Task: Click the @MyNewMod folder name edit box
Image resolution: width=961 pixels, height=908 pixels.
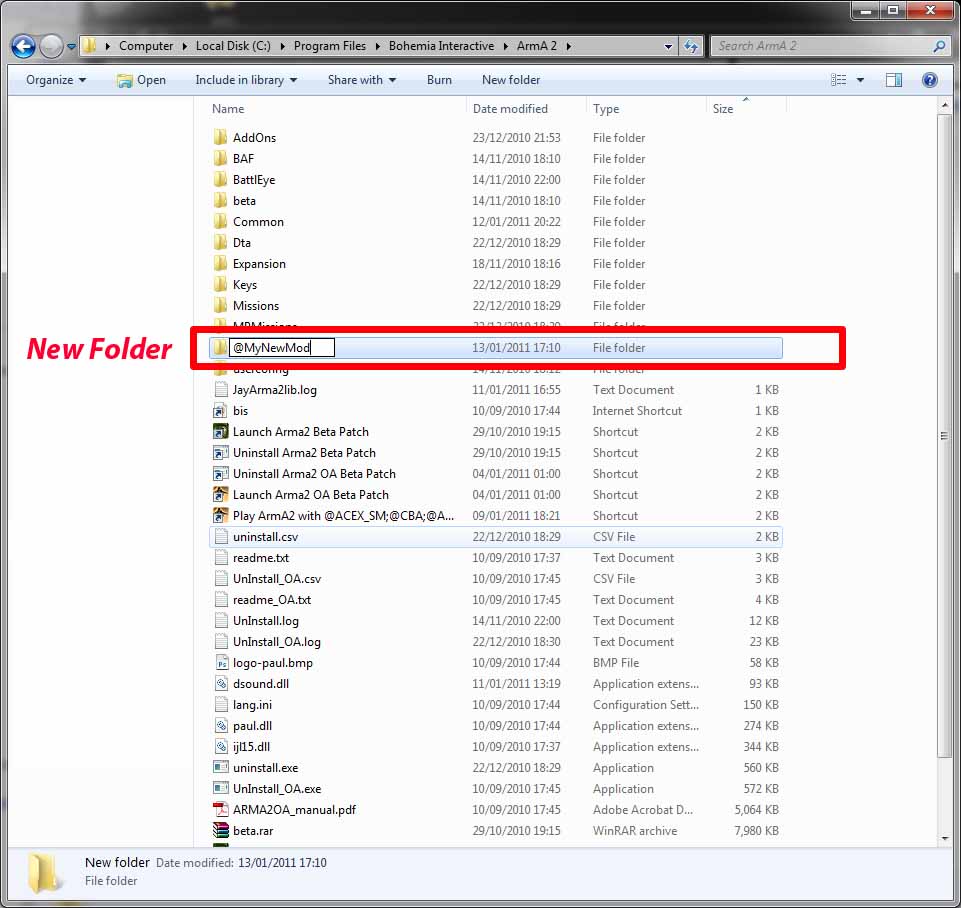Action: pyautogui.click(x=281, y=348)
